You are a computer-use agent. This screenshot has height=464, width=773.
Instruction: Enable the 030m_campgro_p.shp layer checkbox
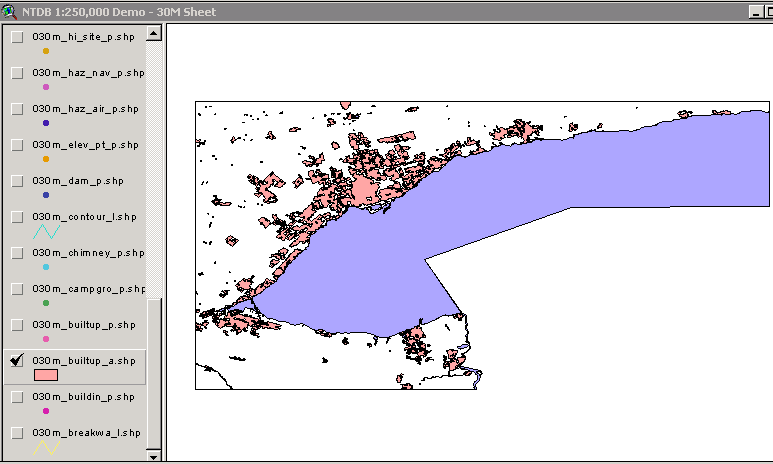[x=17, y=289]
